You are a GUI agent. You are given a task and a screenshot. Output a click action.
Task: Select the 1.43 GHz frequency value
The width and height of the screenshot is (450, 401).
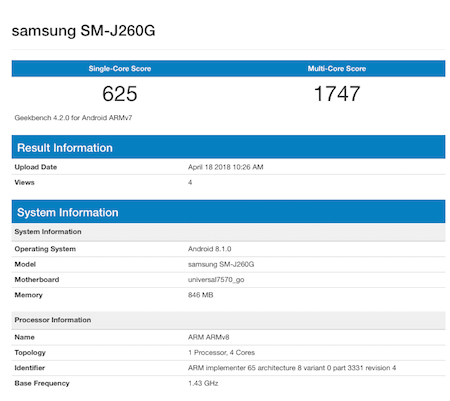(x=203, y=383)
